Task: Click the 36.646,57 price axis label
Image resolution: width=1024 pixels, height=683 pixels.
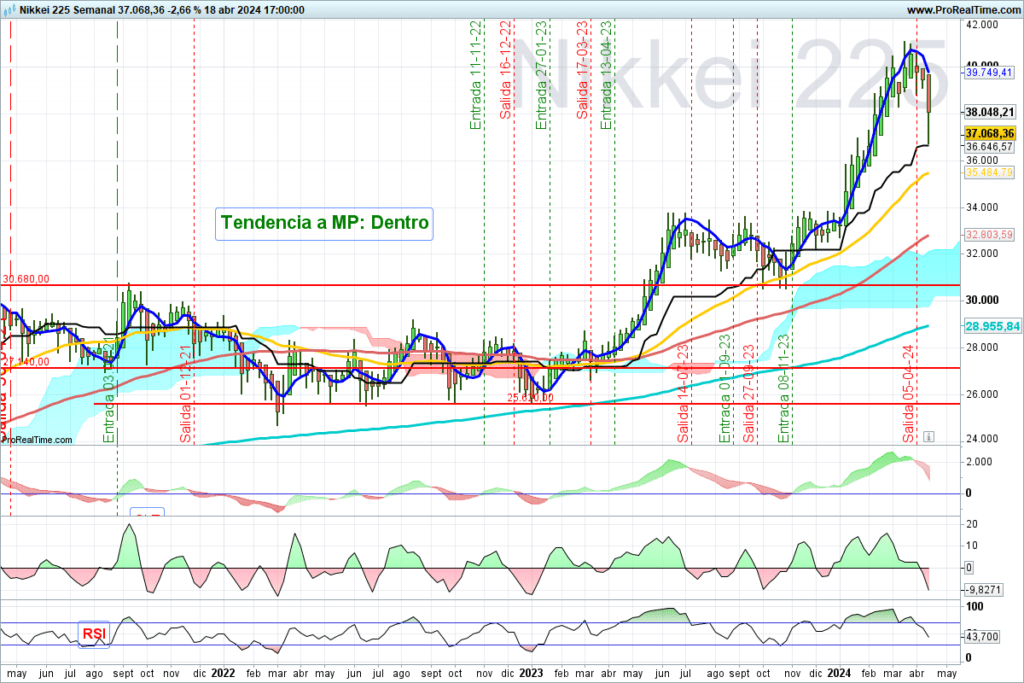Action: click(x=989, y=147)
